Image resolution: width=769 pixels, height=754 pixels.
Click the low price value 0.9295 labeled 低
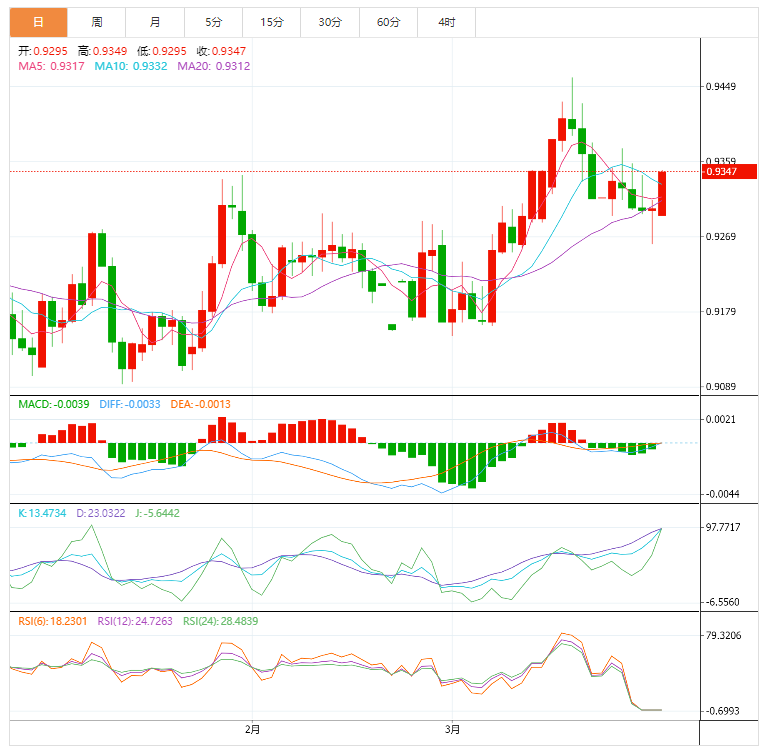pos(169,51)
